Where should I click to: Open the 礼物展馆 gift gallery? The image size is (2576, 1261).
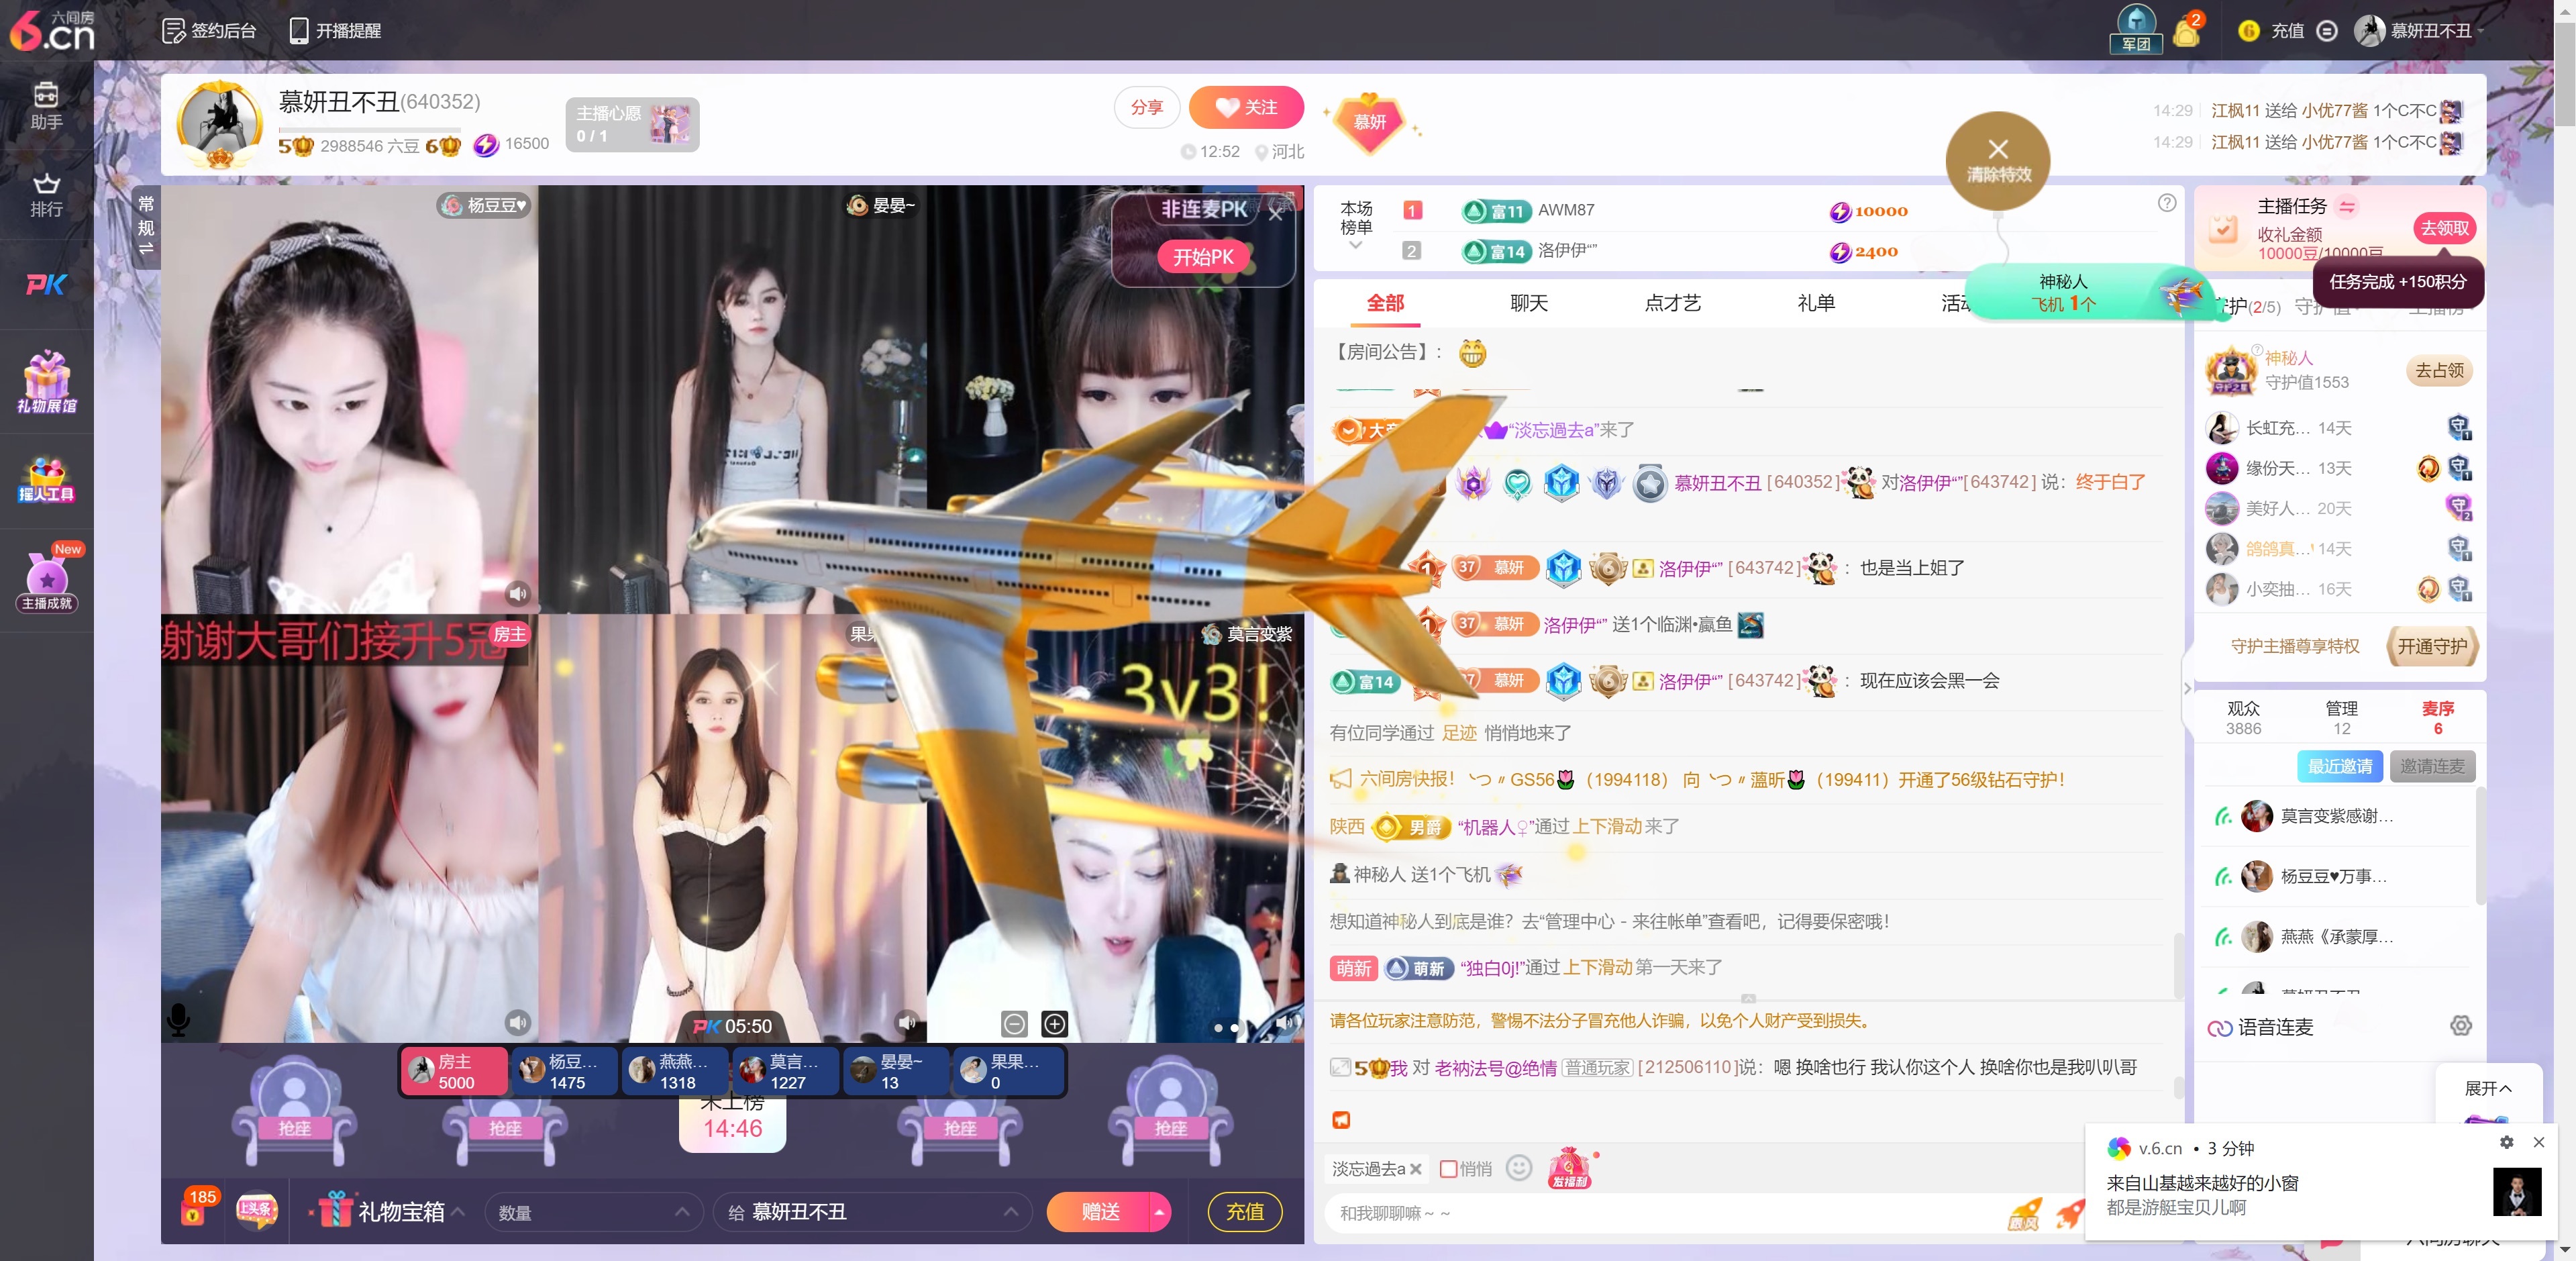click(x=46, y=382)
